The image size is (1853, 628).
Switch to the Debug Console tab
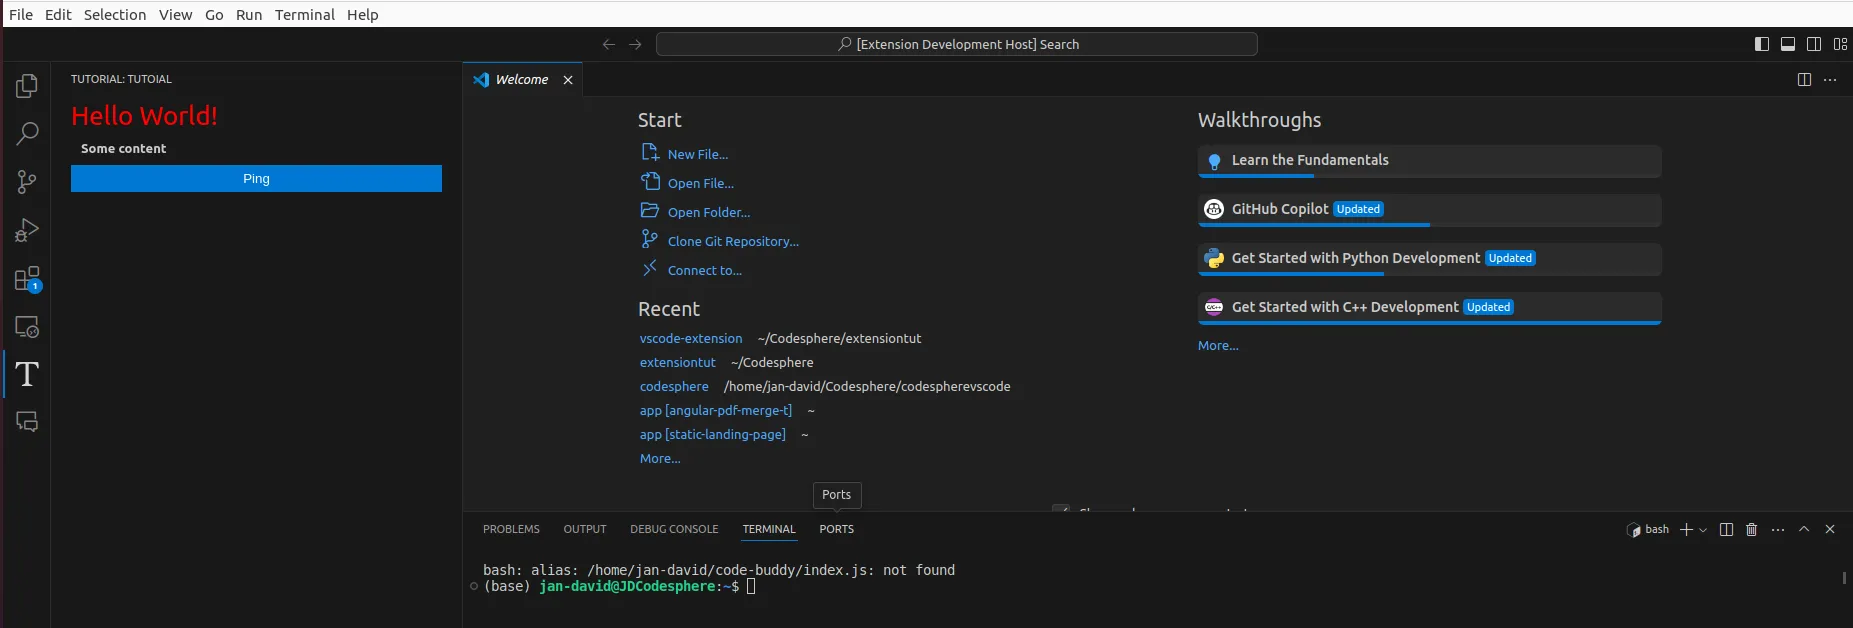coord(674,529)
